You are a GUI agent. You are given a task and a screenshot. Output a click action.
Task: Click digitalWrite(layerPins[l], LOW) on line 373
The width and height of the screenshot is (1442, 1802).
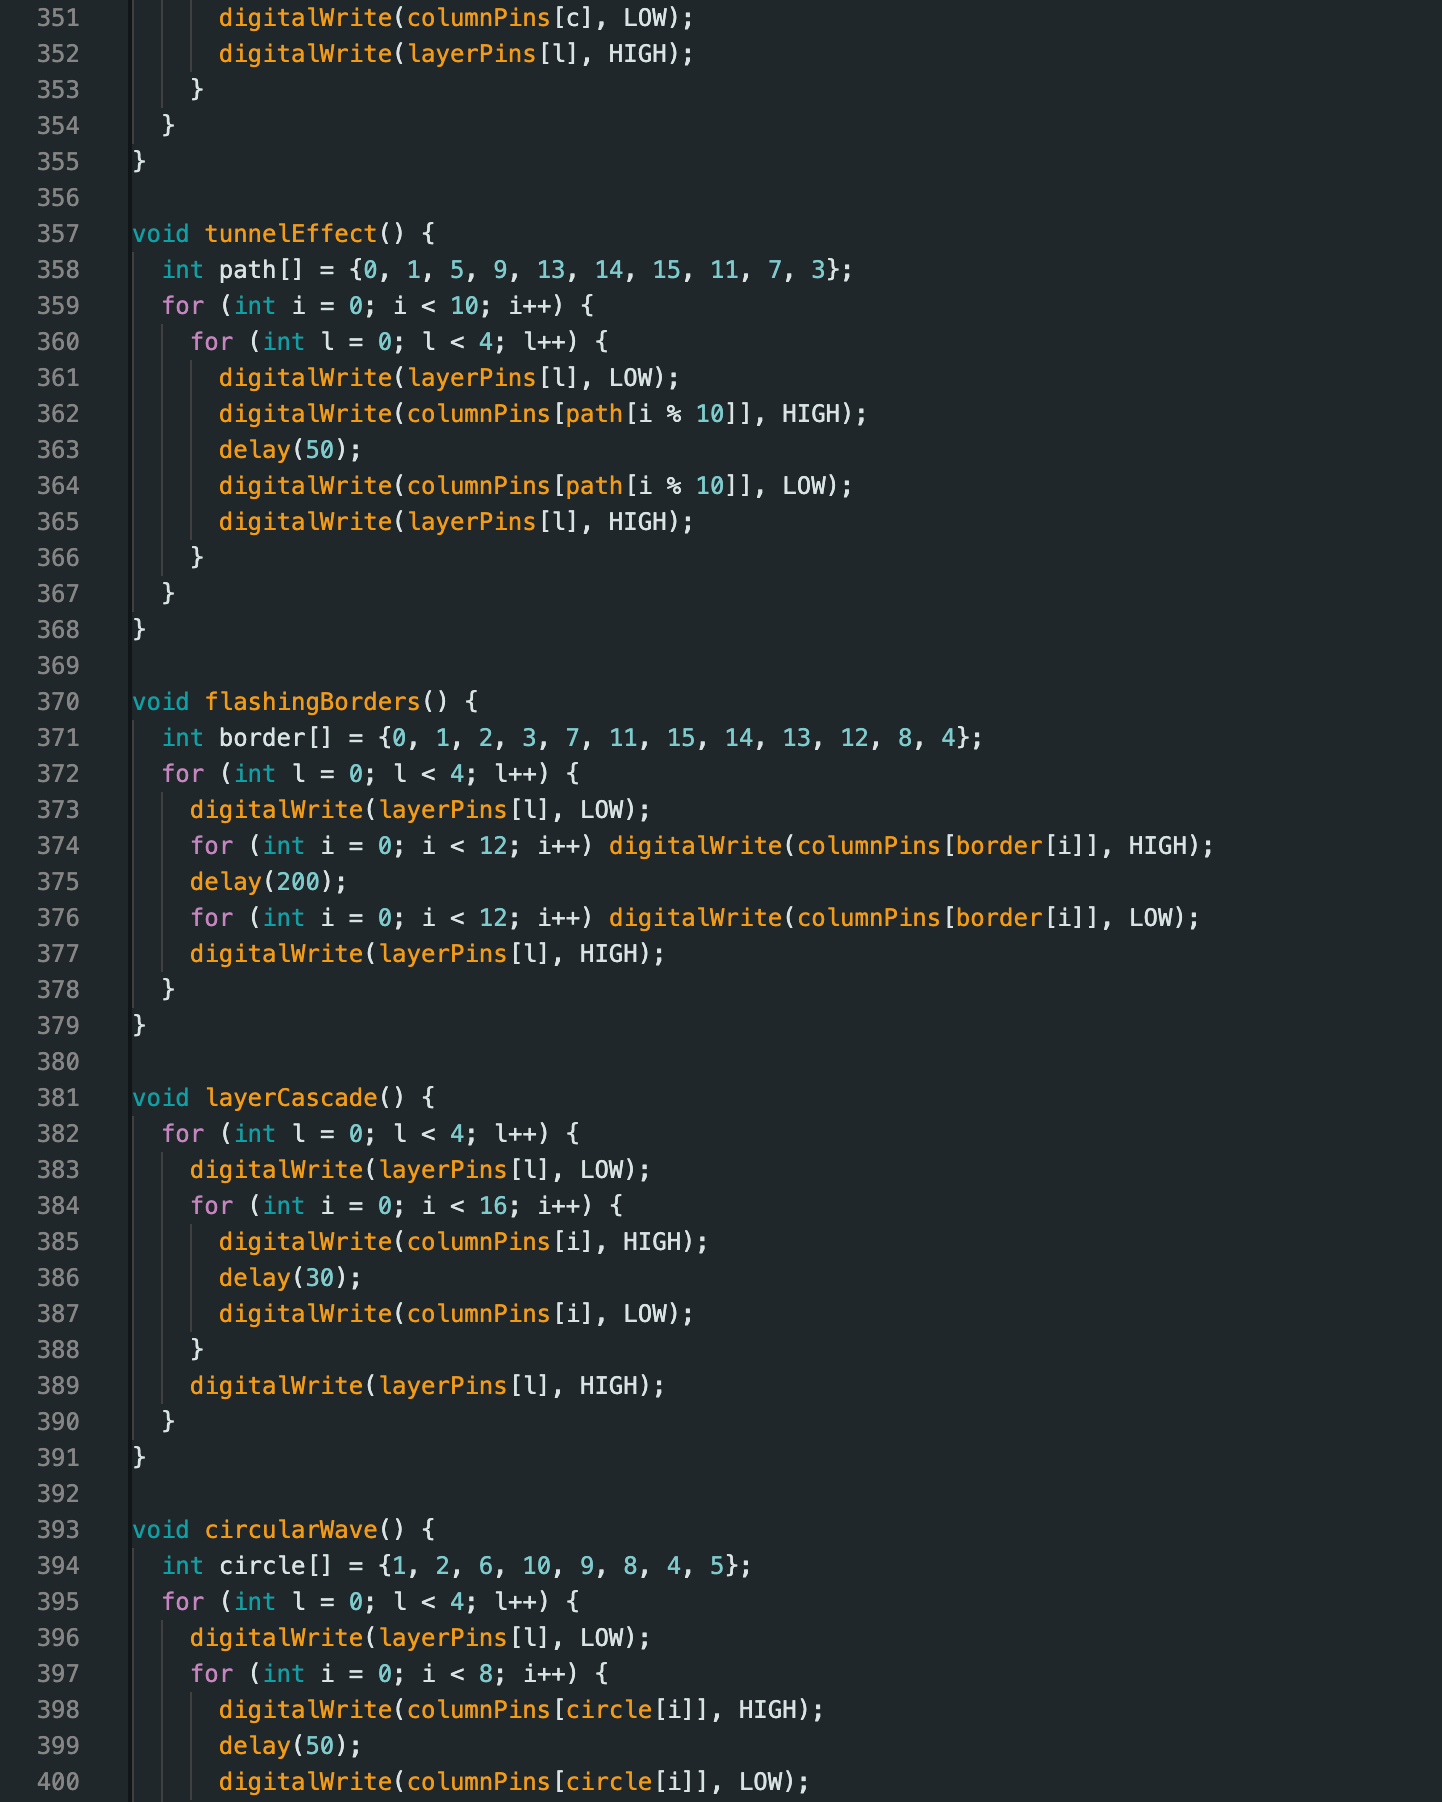point(420,810)
